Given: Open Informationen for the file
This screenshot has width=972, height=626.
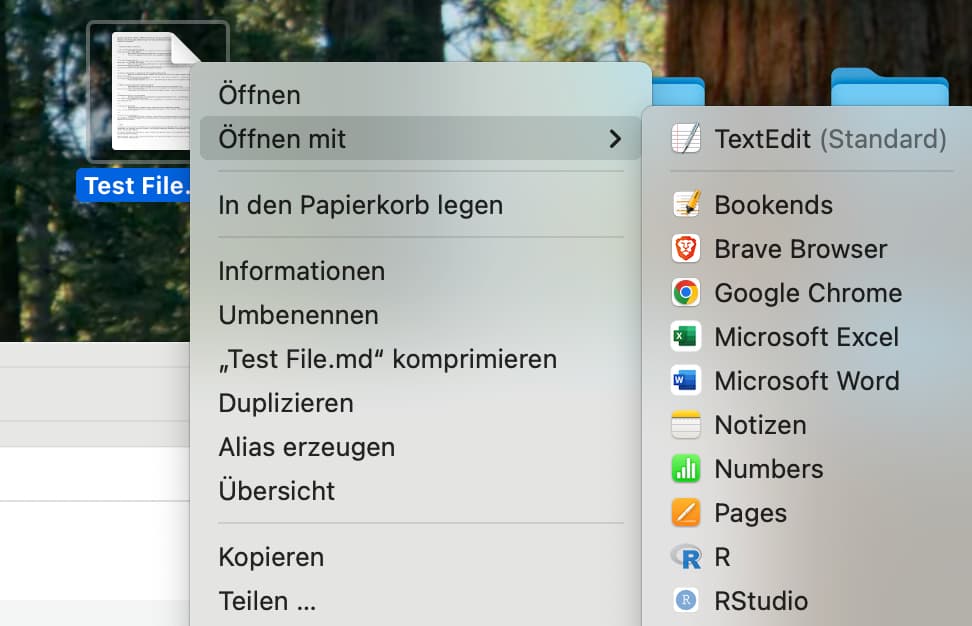Looking at the screenshot, I should (301, 271).
